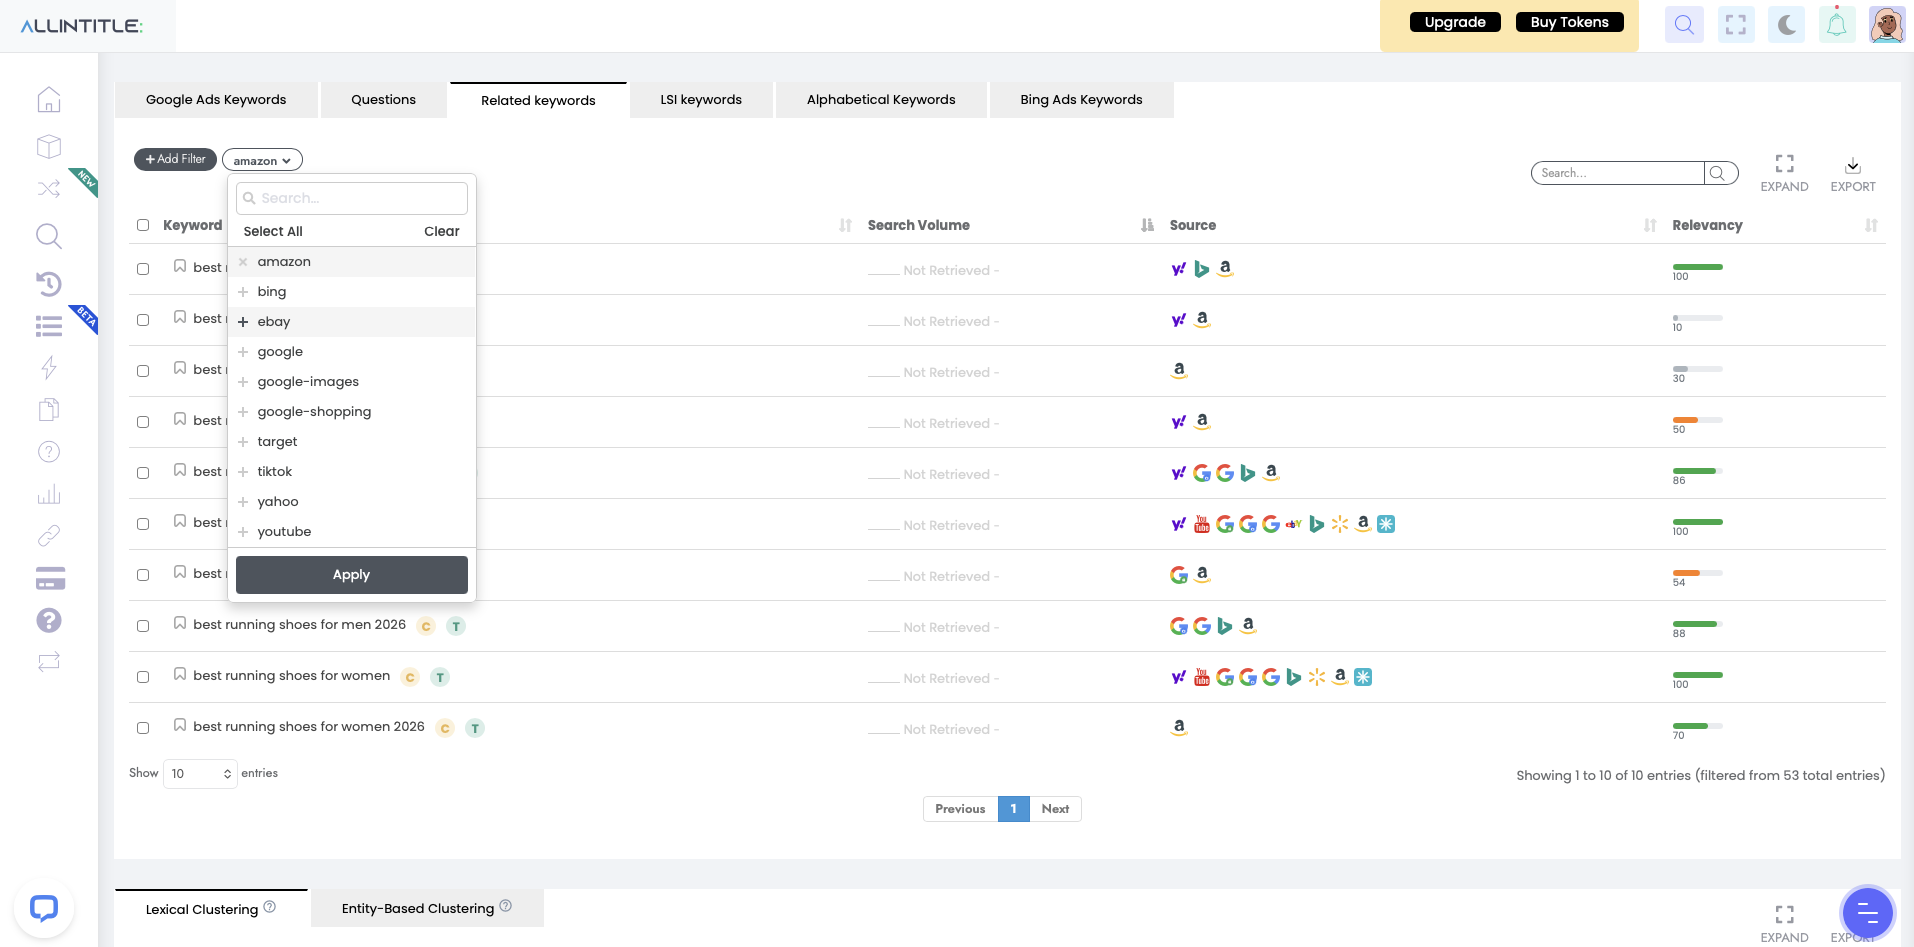
Task: Open the shuffle icon marked NEW
Action: click(49, 188)
